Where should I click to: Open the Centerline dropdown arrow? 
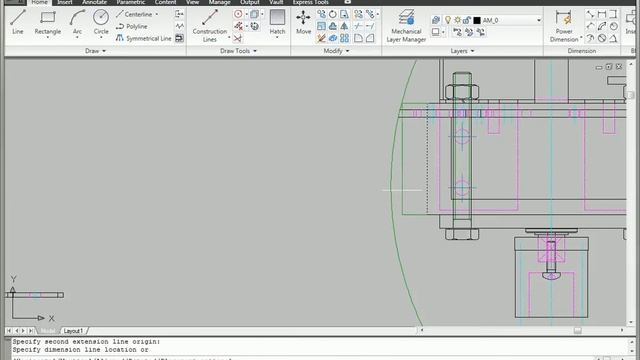(x=157, y=14)
